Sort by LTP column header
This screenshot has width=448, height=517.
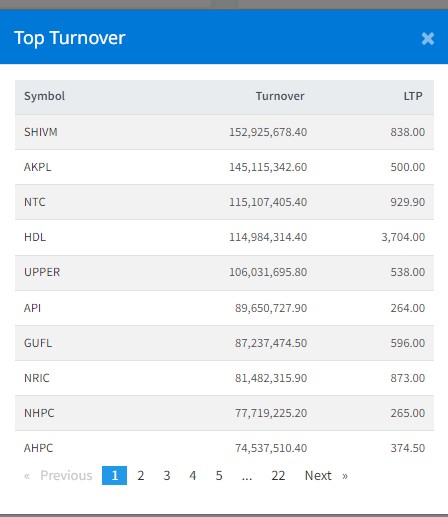coord(413,96)
